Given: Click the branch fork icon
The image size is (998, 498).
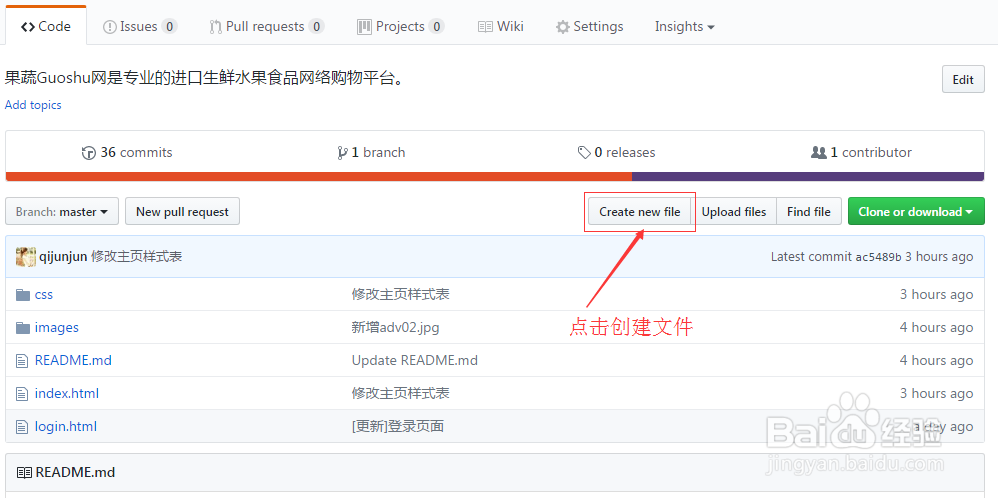Looking at the screenshot, I should (x=342, y=153).
